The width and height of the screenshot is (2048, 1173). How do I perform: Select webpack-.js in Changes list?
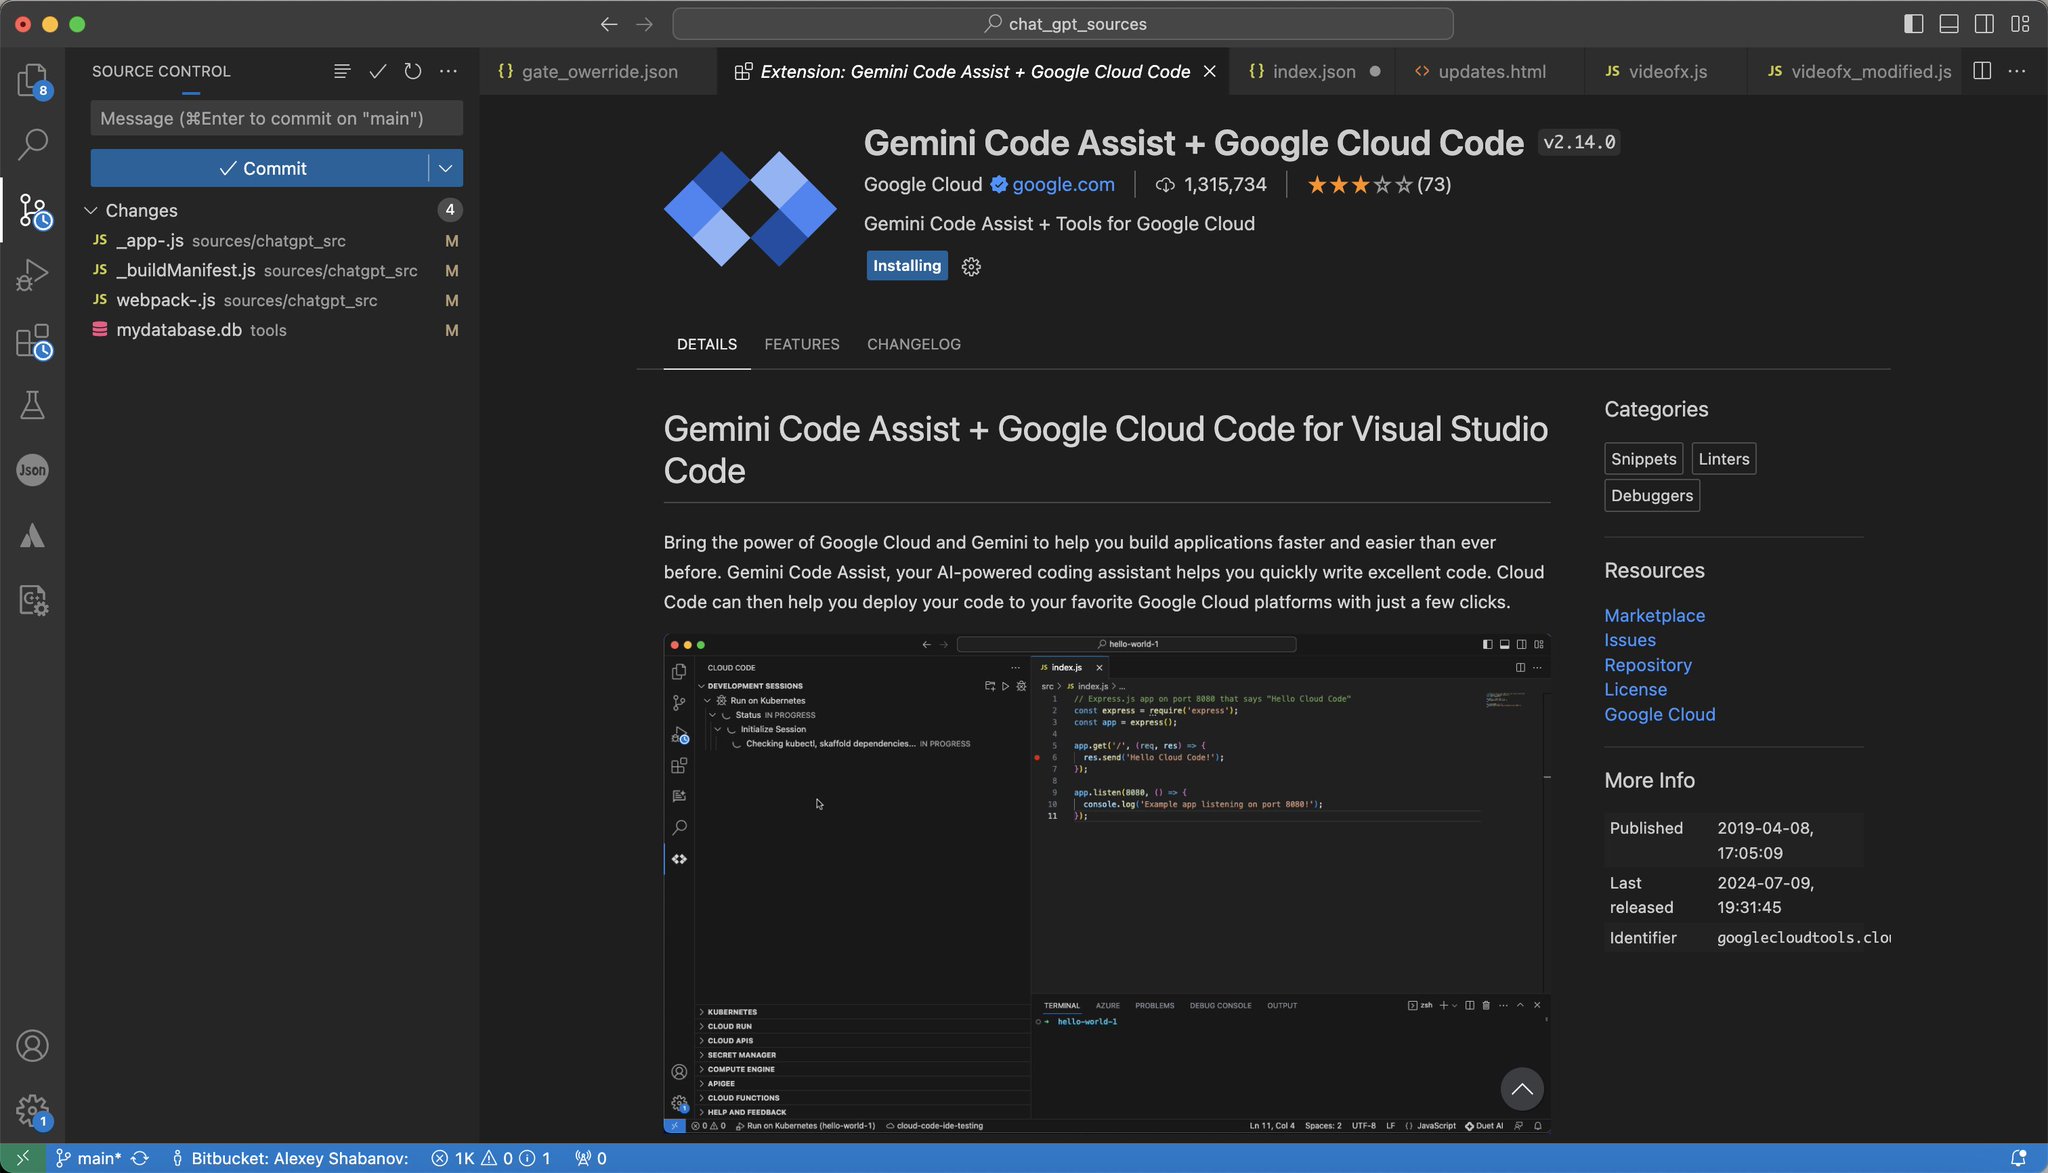(x=272, y=300)
